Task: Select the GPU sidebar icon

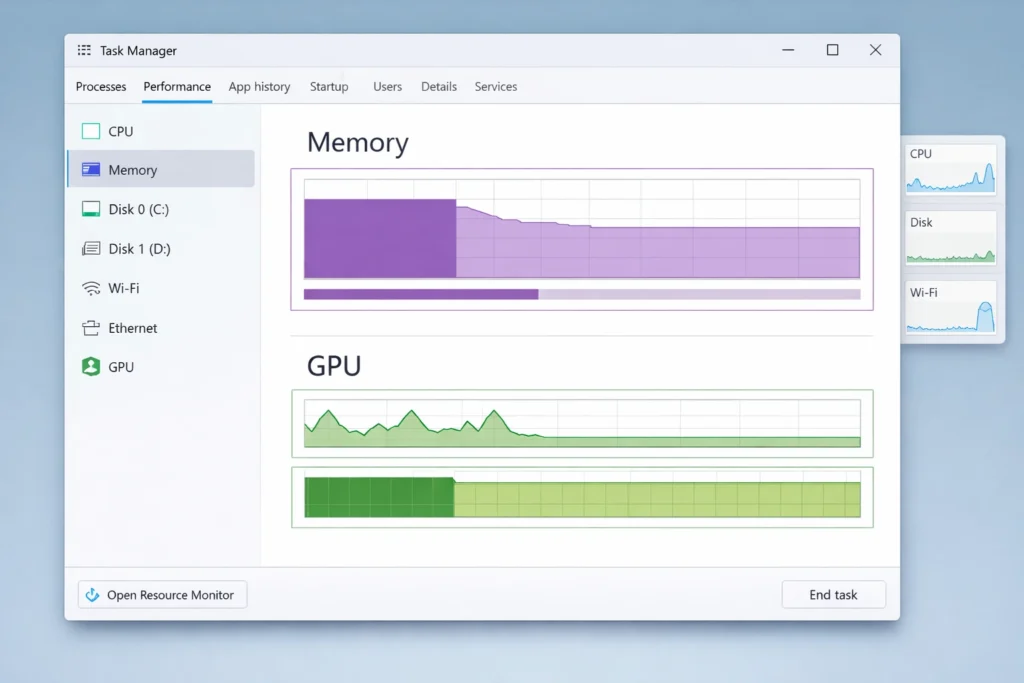Action: click(x=91, y=367)
